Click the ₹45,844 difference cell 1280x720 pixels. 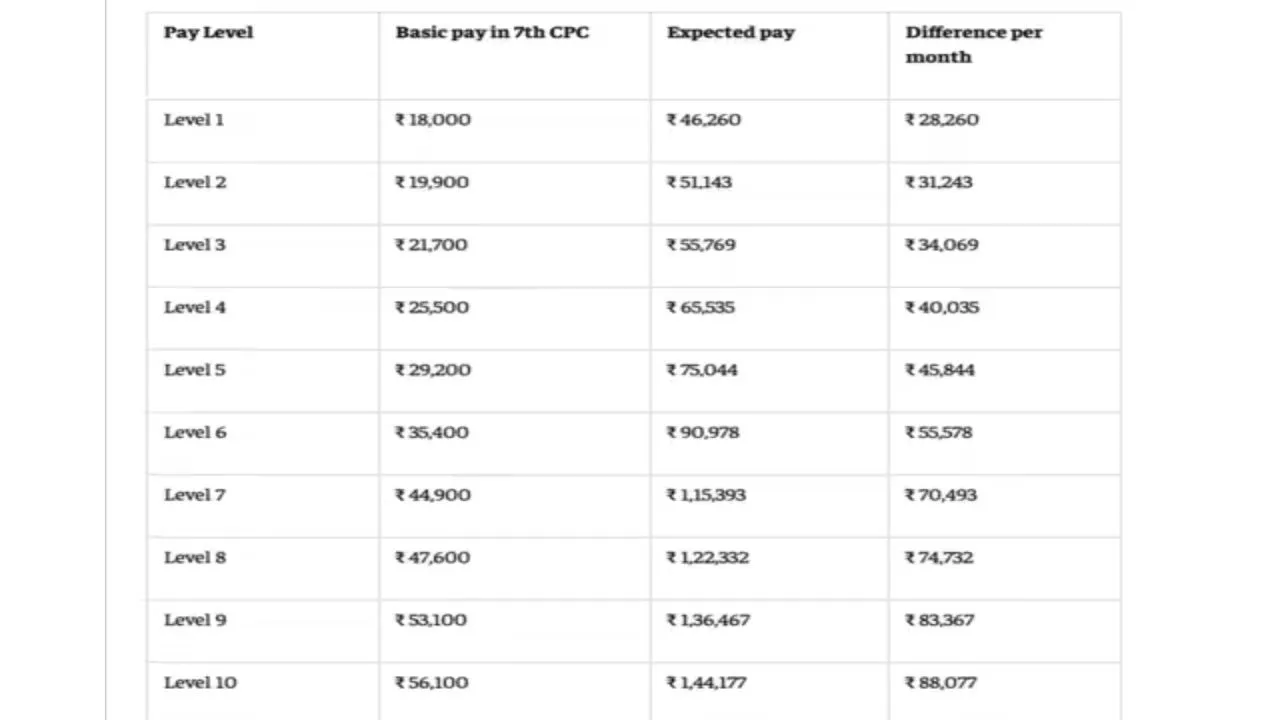[x=940, y=370]
